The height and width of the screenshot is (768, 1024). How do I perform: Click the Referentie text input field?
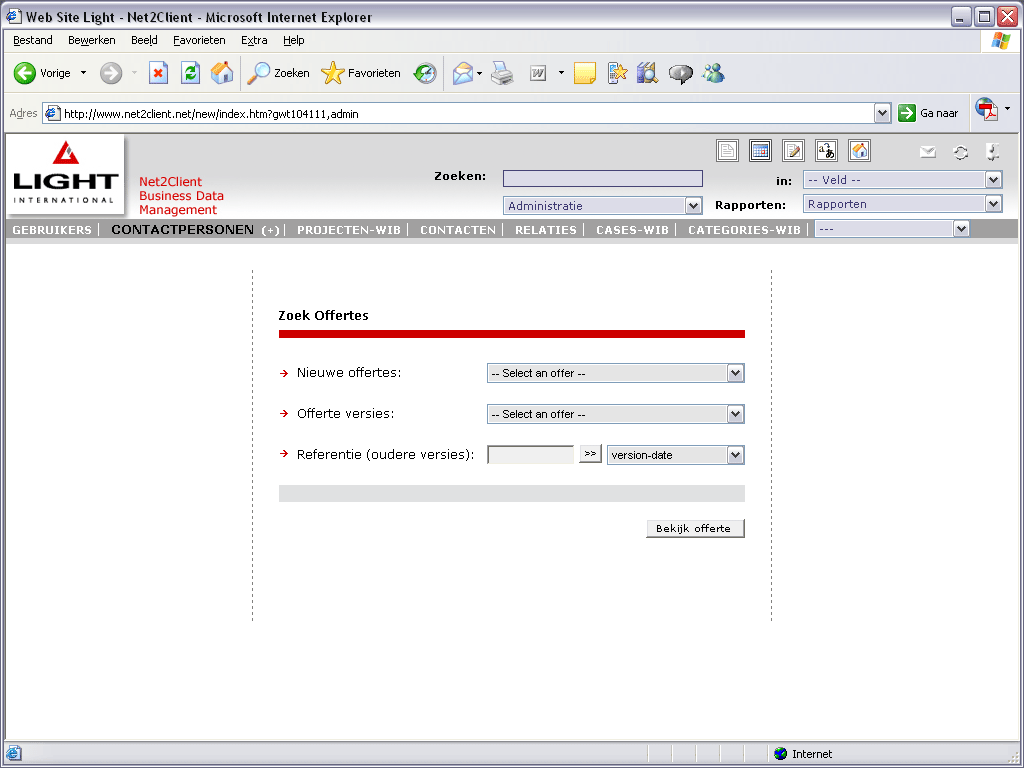pos(530,455)
